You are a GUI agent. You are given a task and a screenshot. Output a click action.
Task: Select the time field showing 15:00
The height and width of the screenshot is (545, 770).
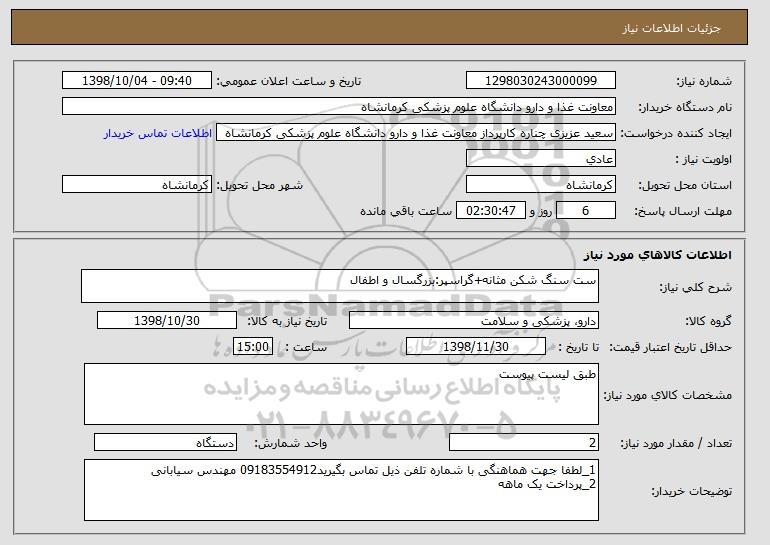click(x=253, y=347)
